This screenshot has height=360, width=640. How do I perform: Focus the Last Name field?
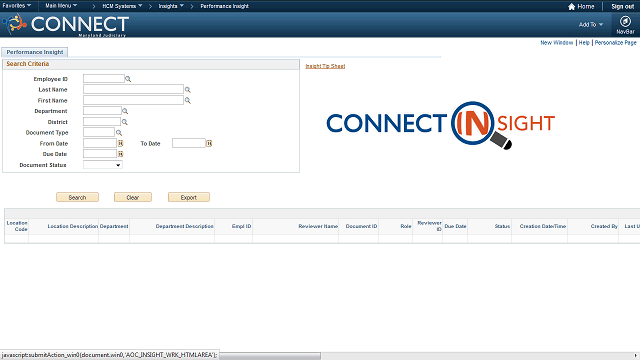pyautogui.click(x=133, y=89)
